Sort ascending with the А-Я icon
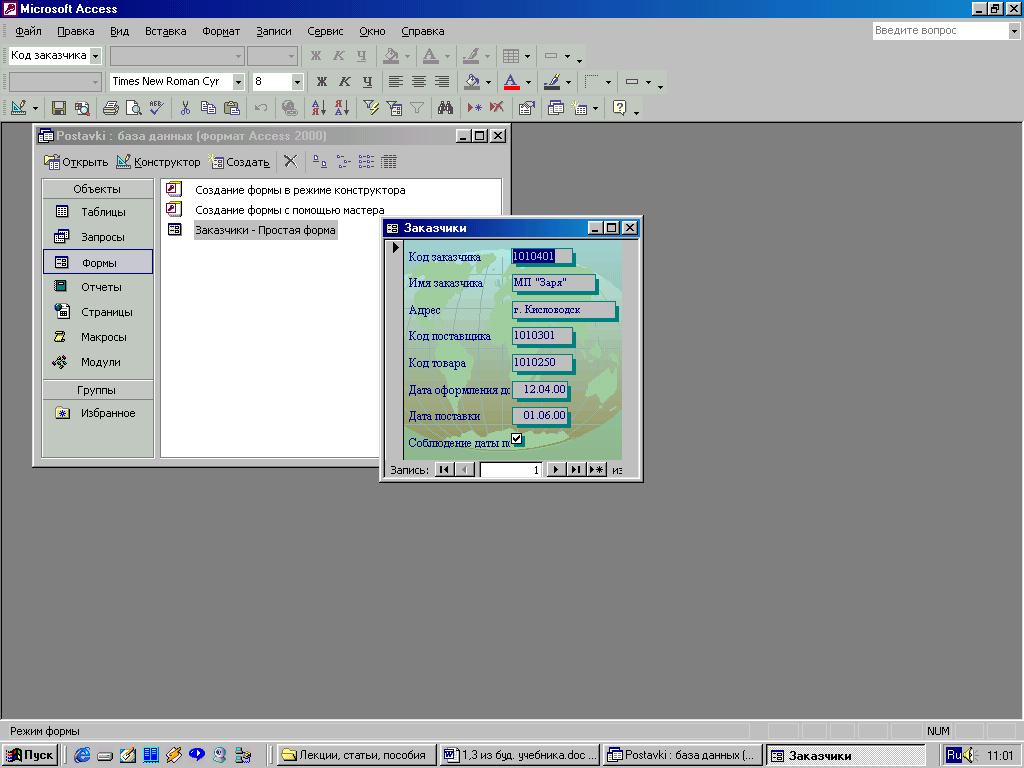This screenshot has height=768, width=1024. point(319,108)
